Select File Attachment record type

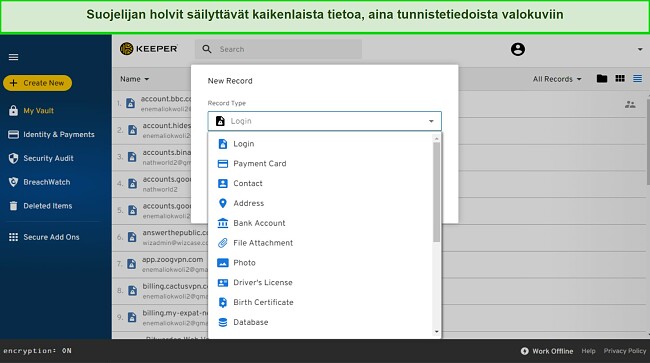[x=320, y=243]
